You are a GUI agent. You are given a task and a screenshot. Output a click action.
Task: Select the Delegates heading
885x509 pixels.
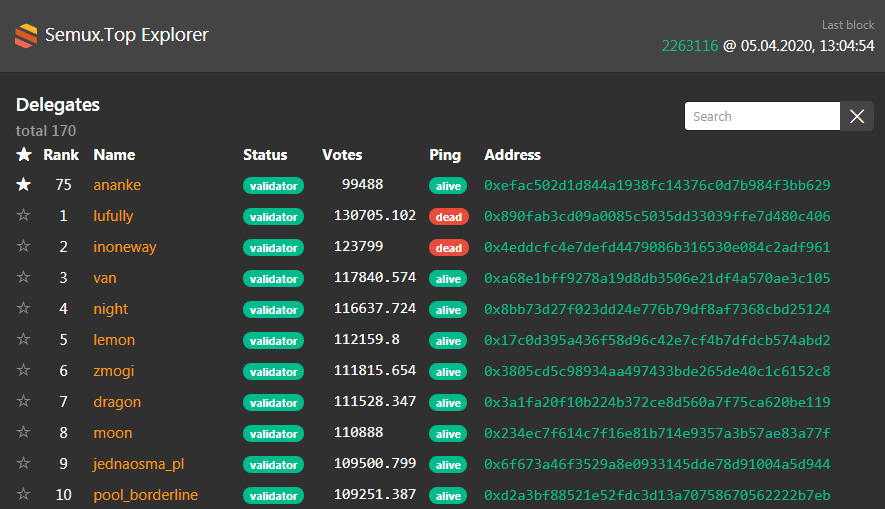point(58,105)
